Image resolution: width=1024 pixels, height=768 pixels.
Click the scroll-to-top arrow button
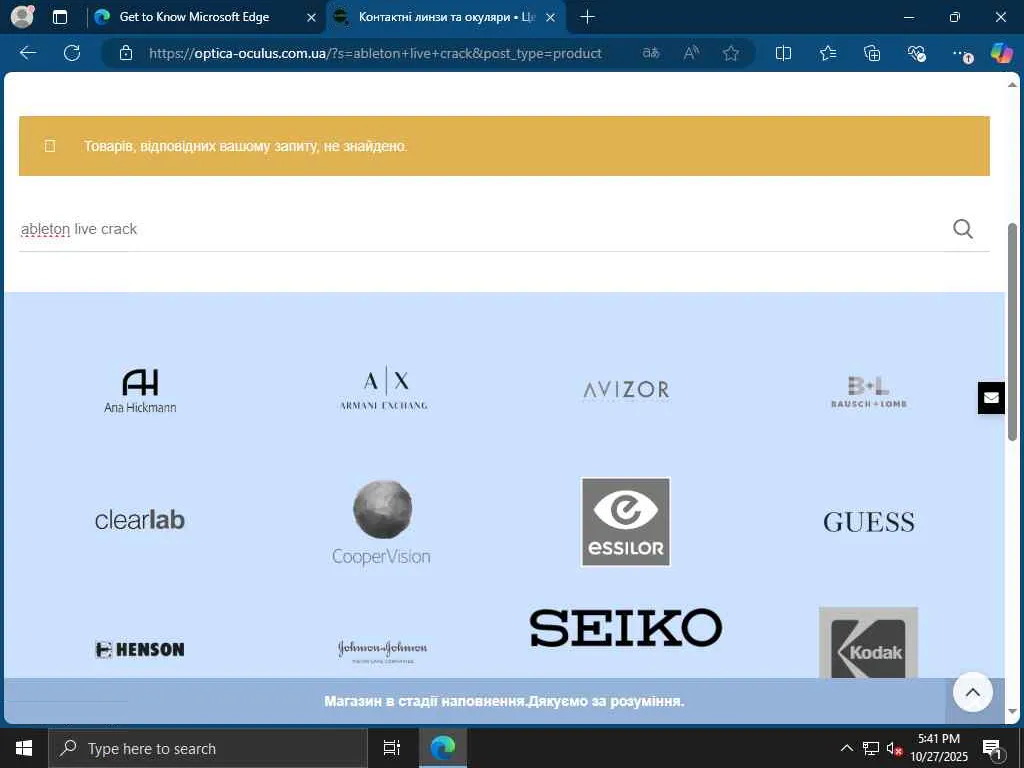(x=972, y=692)
